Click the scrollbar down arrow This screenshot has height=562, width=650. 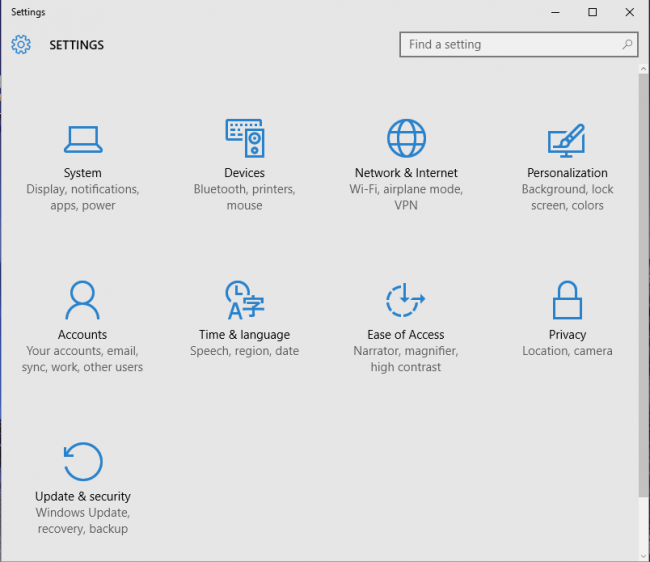click(643, 556)
